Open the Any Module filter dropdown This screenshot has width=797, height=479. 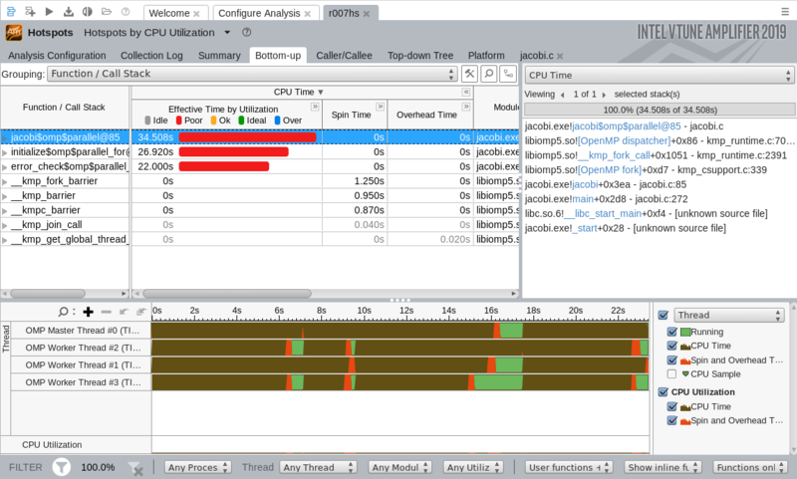pyautogui.click(x=400, y=467)
